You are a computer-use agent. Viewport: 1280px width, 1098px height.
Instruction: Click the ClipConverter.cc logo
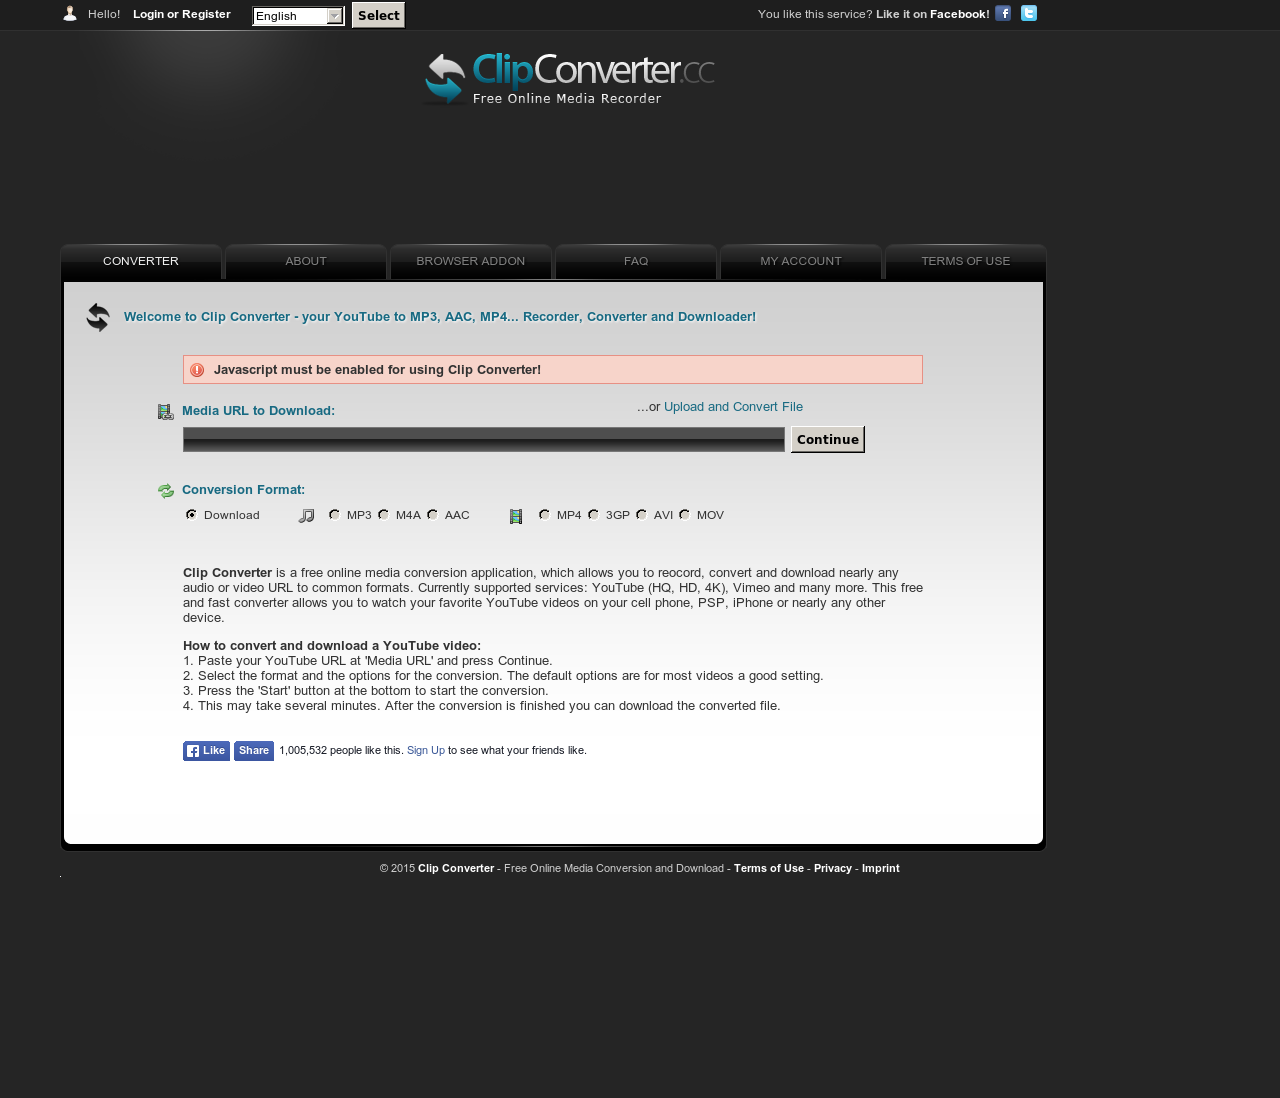pyautogui.click(x=569, y=78)
